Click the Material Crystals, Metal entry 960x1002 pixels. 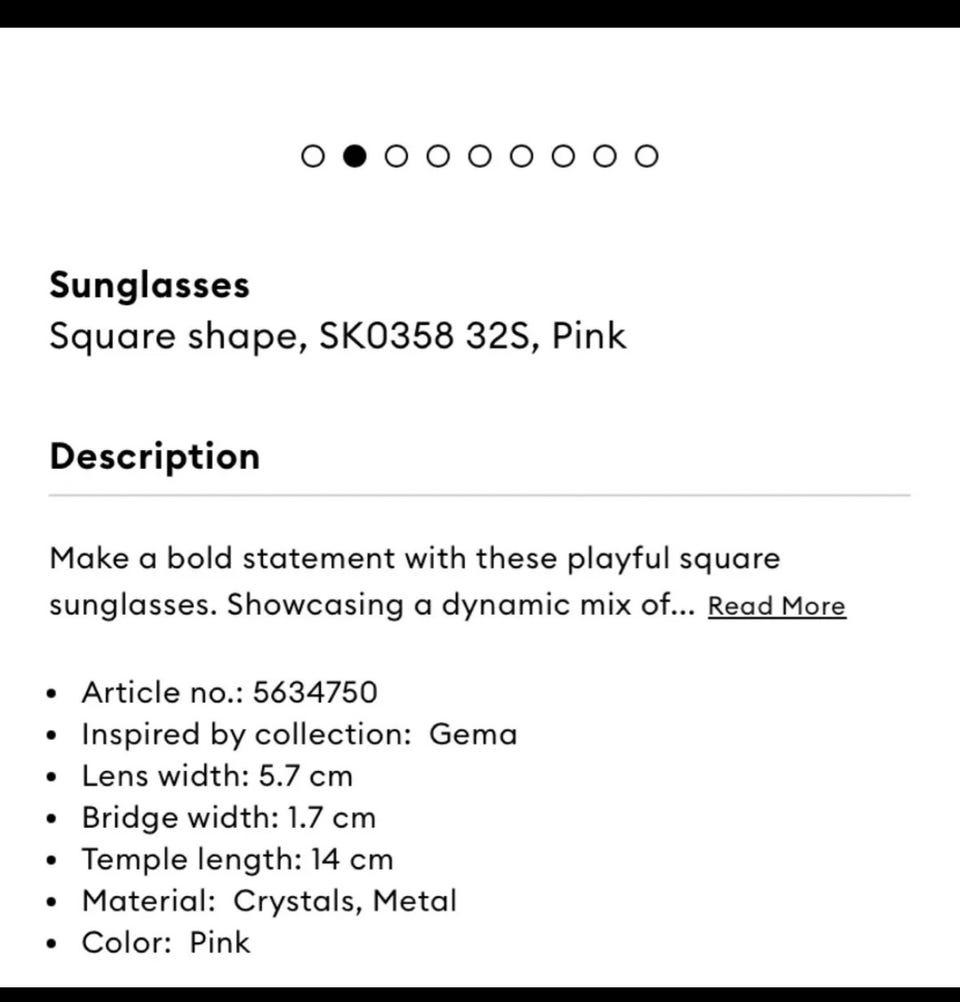[x=269, y=901]
